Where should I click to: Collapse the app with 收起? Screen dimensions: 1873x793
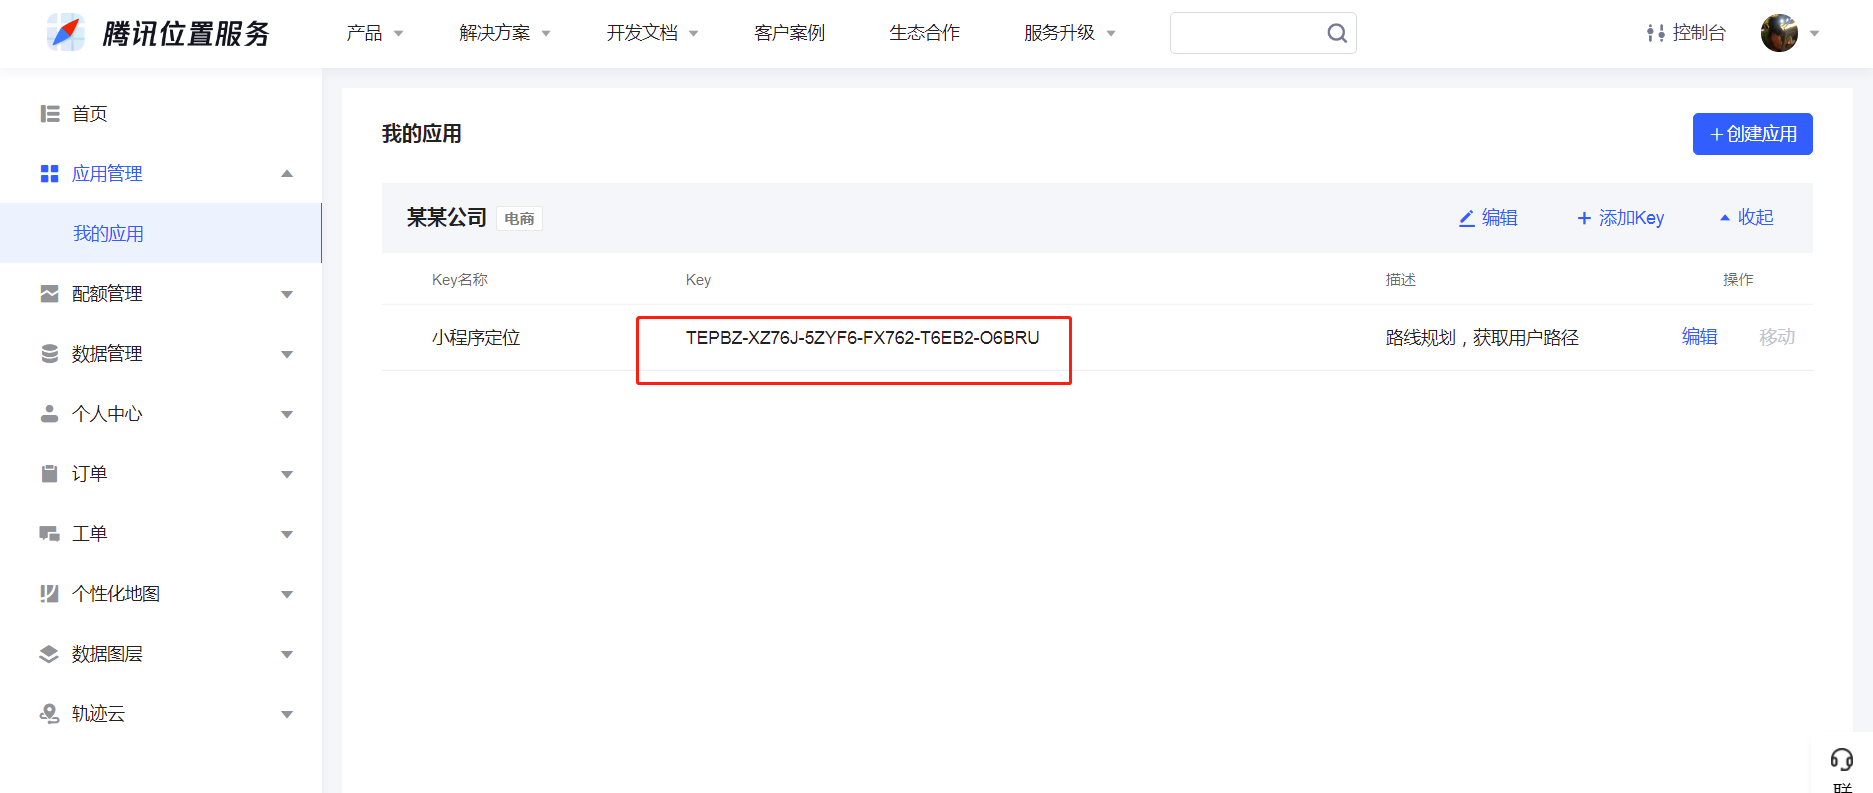tap(1746, 217)
